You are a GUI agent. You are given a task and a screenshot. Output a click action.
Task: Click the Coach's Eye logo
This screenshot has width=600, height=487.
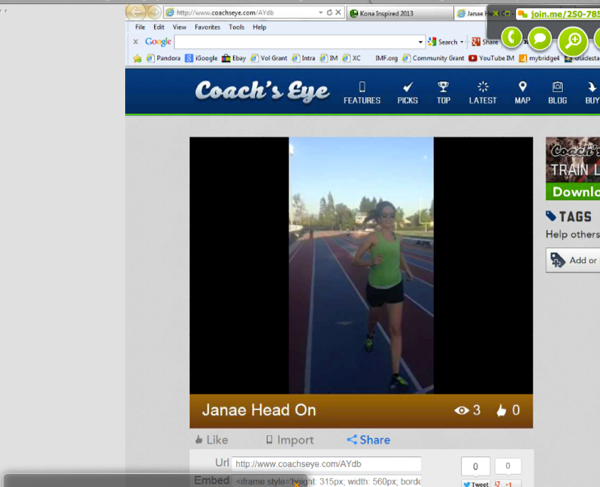(x=262, y=91)
